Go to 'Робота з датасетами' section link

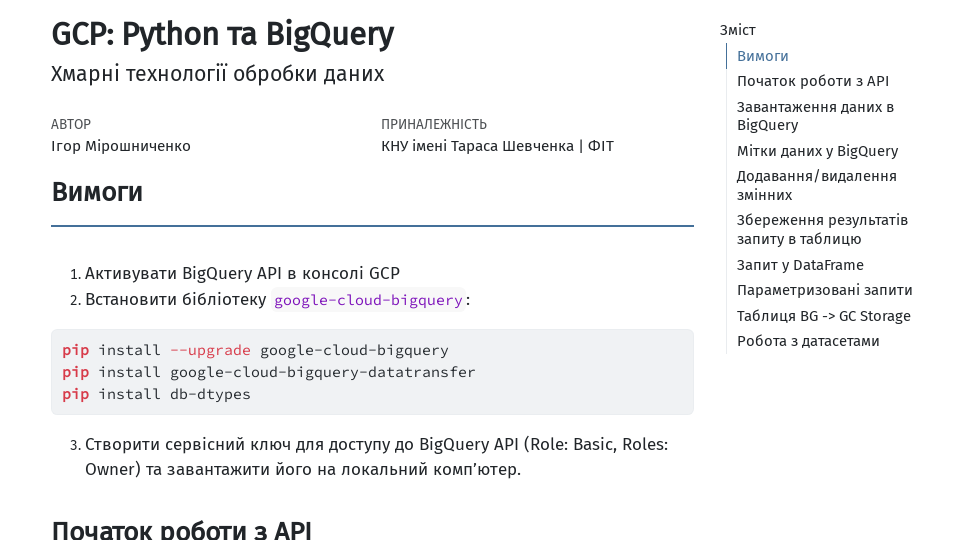[x=808, y=341]
